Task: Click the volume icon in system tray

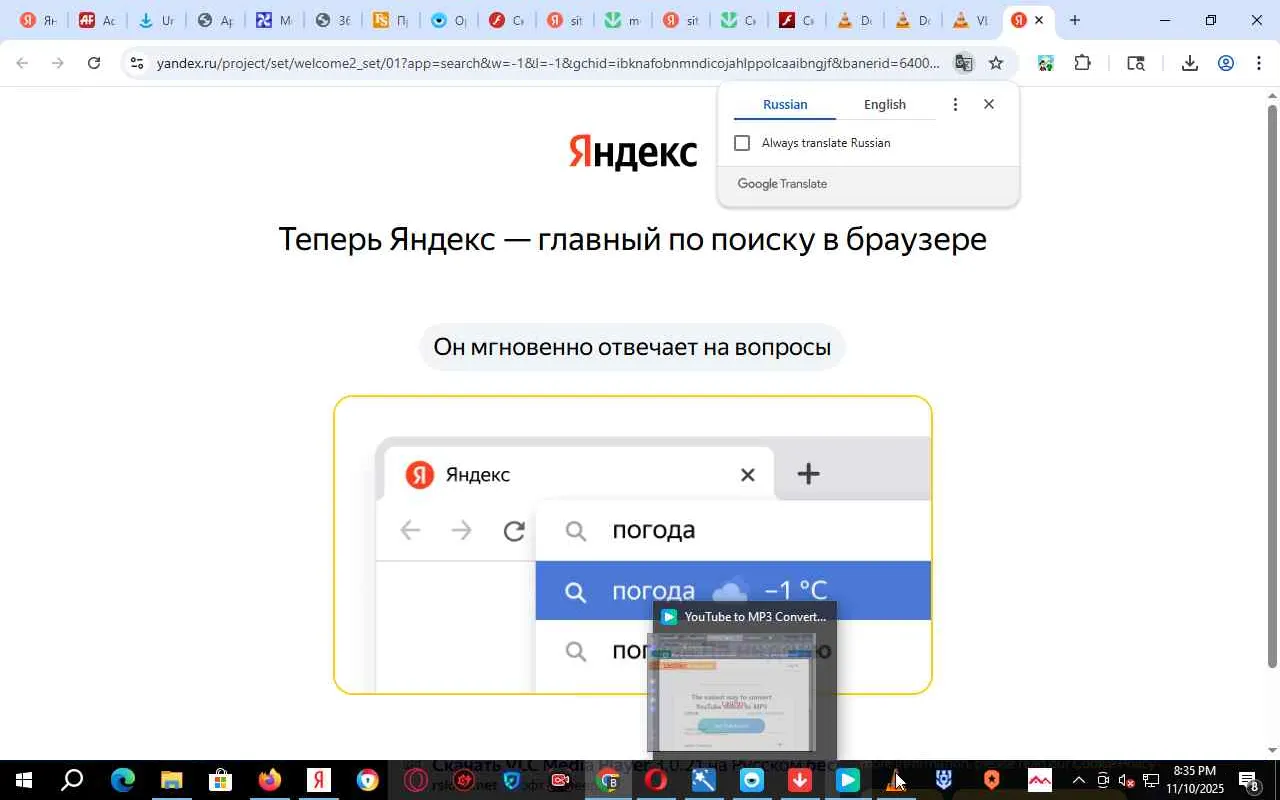Action: pos(1126,781)
